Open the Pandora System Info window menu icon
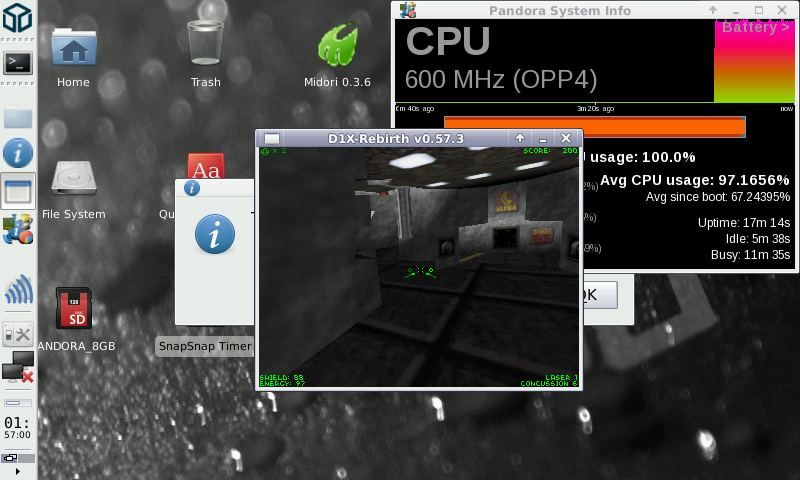The width and height of the screenshot is (800, 480). coord(408,10)
